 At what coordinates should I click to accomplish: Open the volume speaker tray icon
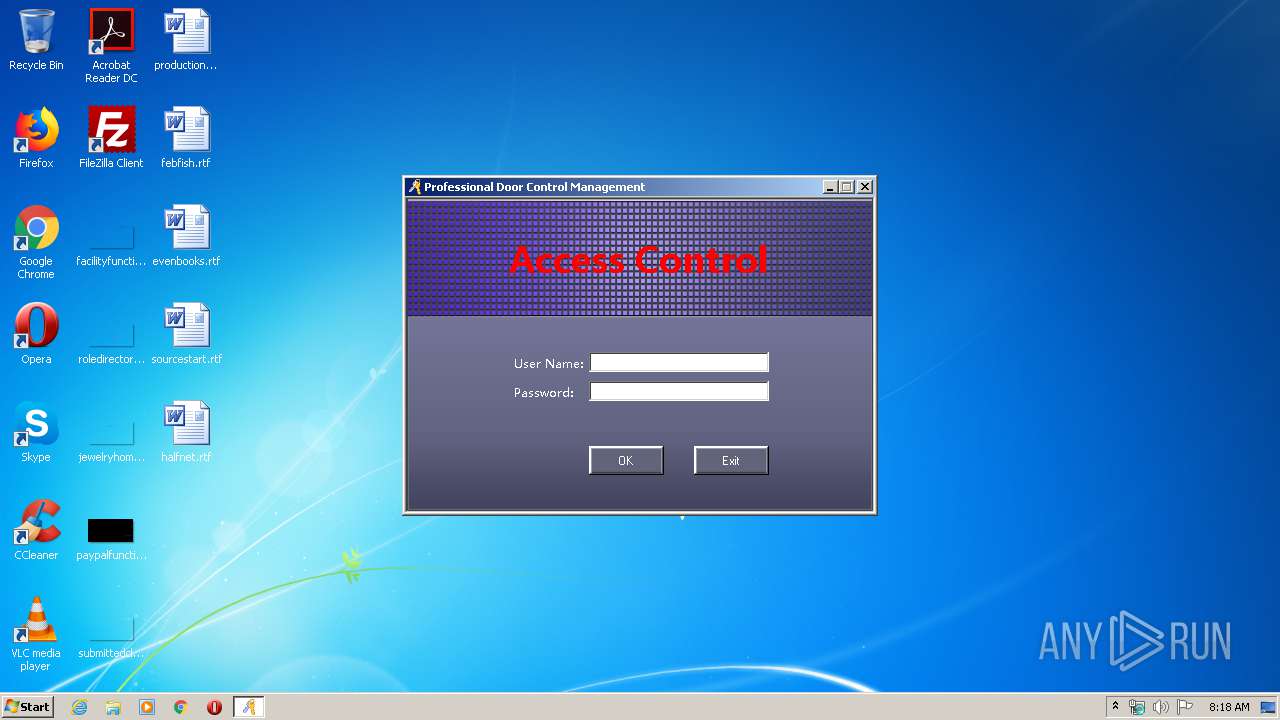1161,707
